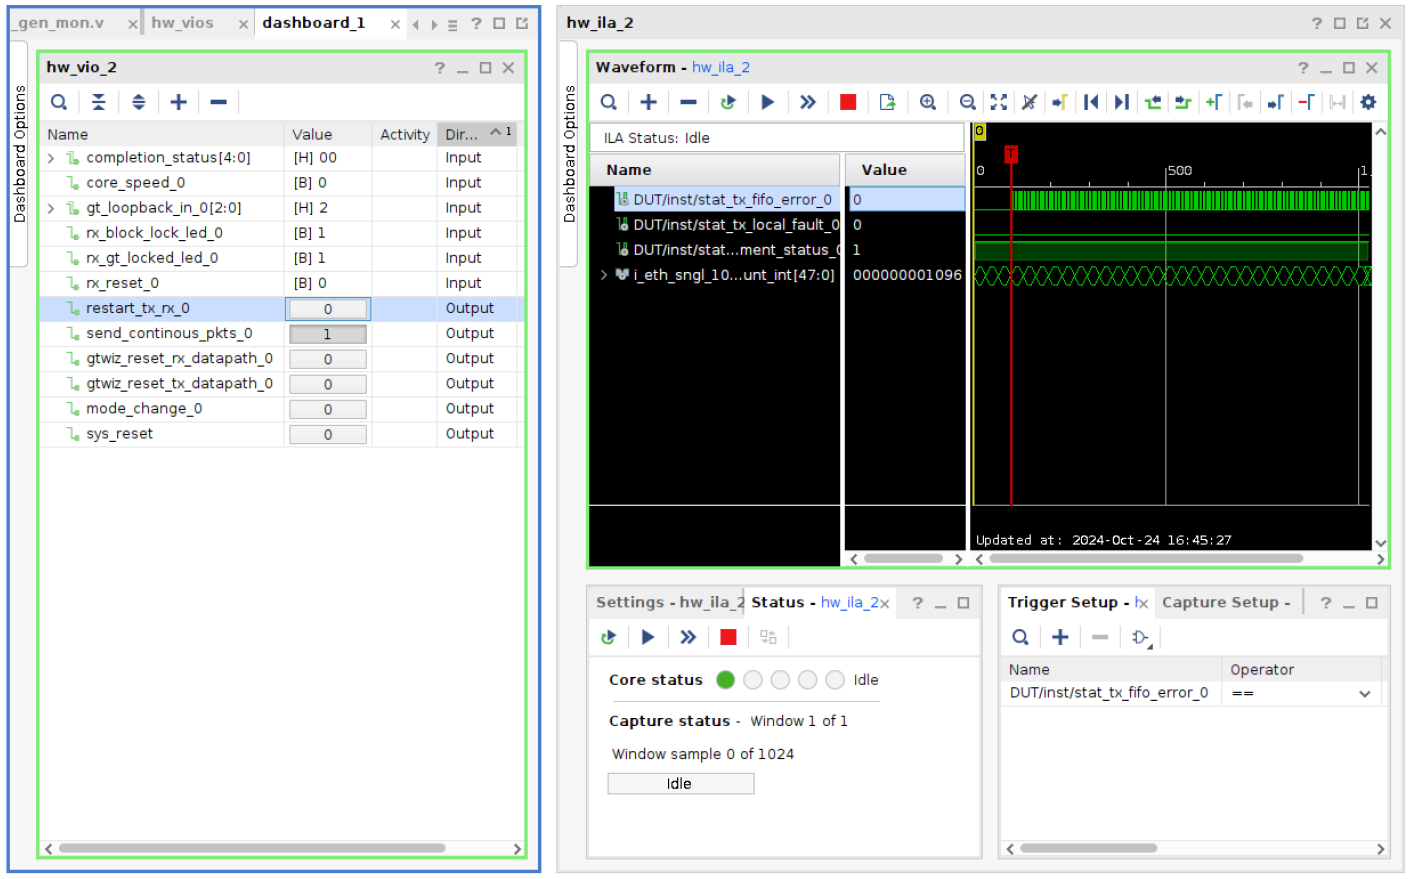Toggle gtwiz_reset_rx_datapath_0 value button

328,359
